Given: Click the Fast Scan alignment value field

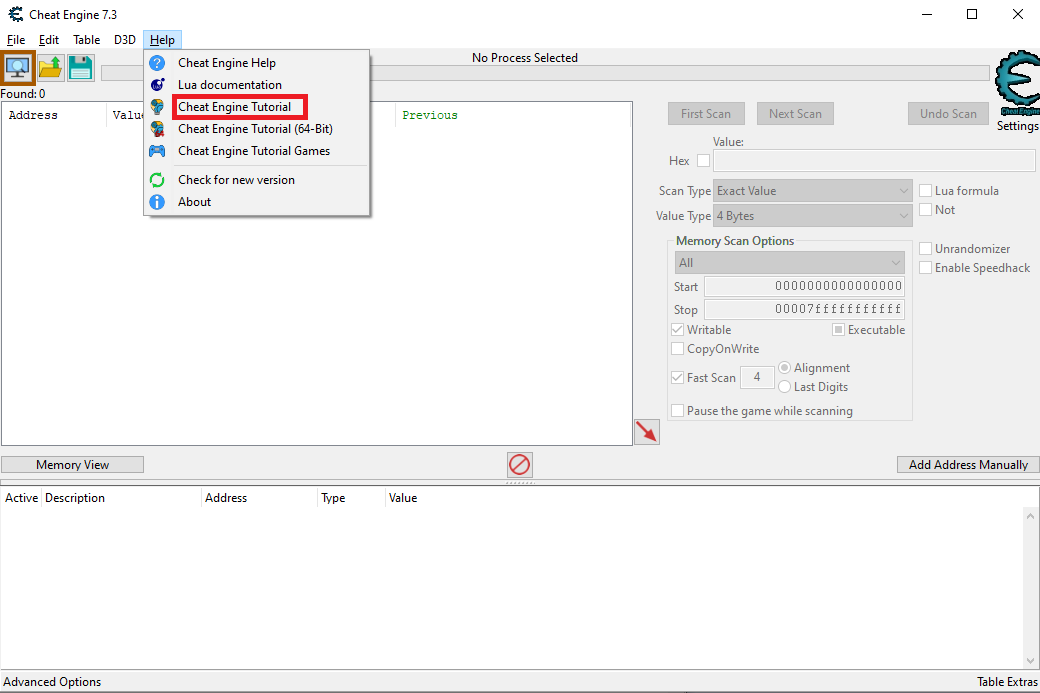Looking at the screenshot, I should tap(757, 377).
